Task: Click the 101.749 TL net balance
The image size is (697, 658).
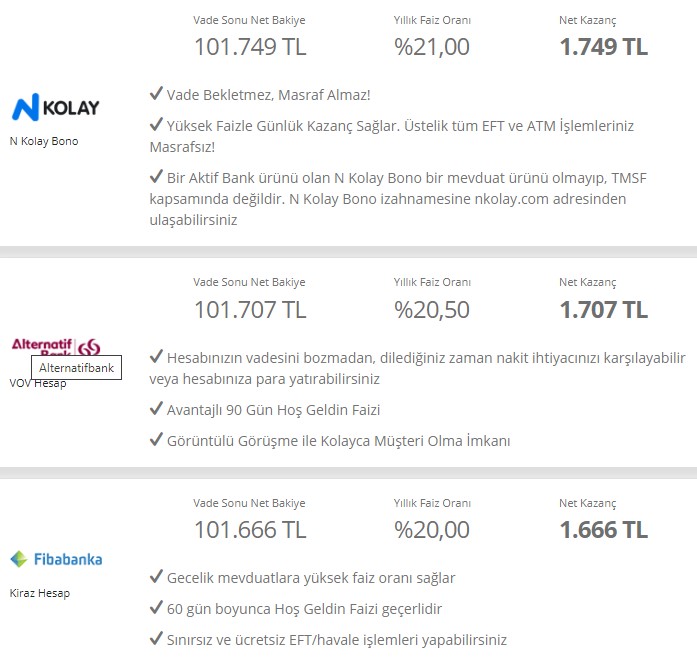Action: click(x=250, y=47)
